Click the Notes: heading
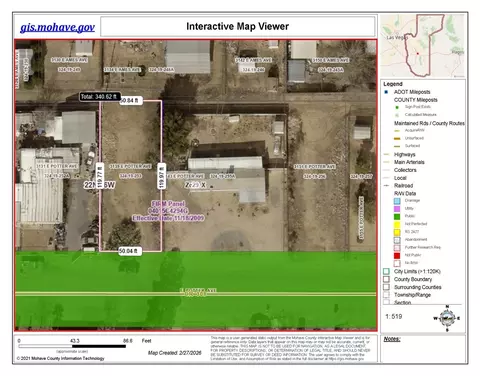 tap(392, 339)
